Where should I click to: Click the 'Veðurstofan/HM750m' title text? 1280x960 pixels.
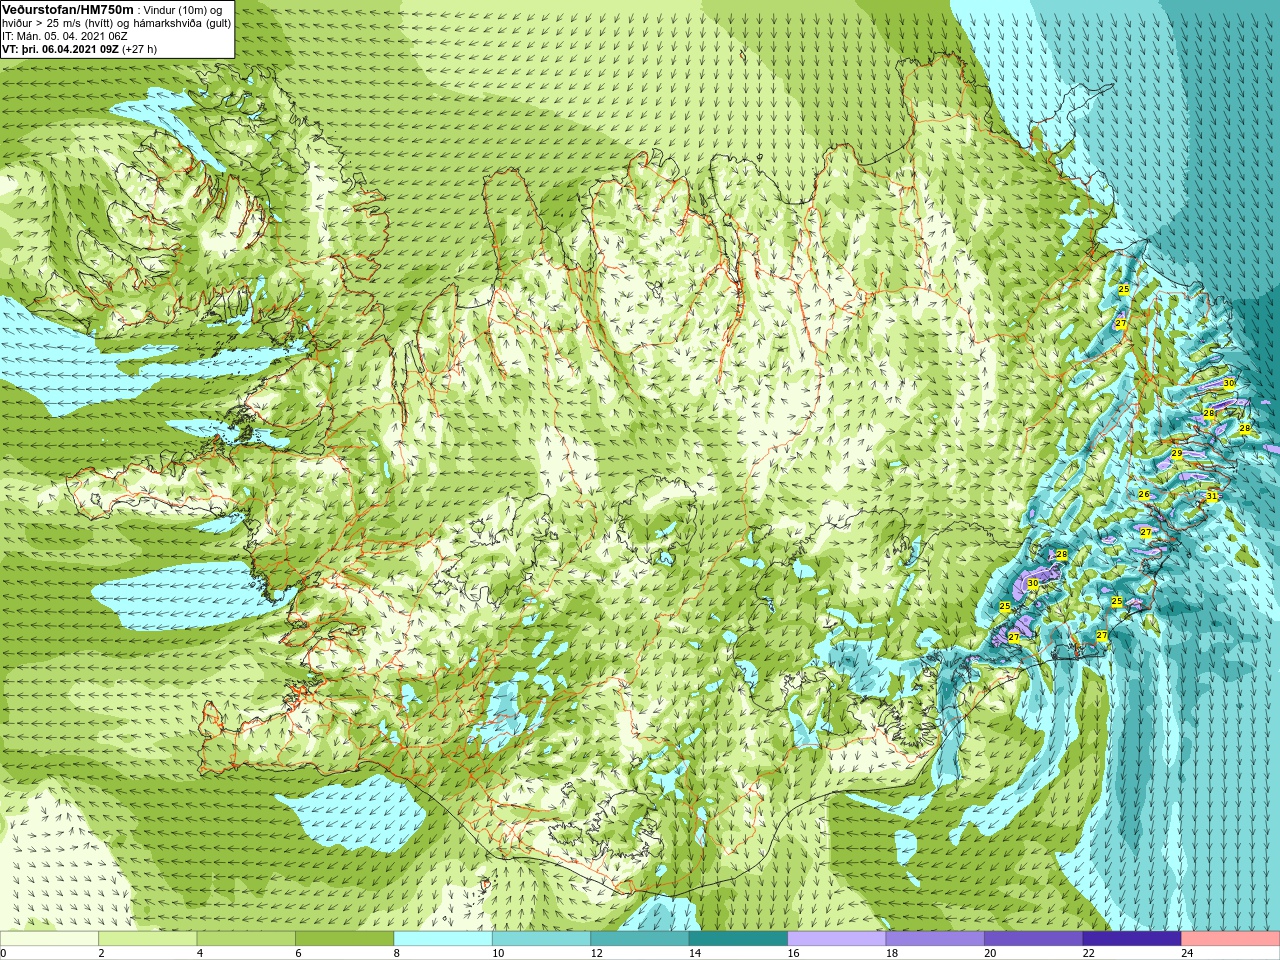[x=68, y=9]
